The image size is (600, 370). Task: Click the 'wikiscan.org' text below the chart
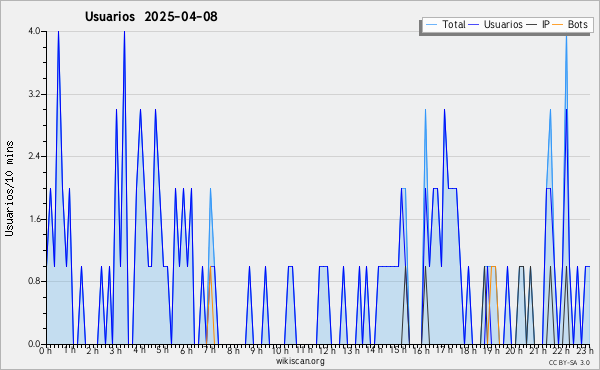tap(300, 361)
